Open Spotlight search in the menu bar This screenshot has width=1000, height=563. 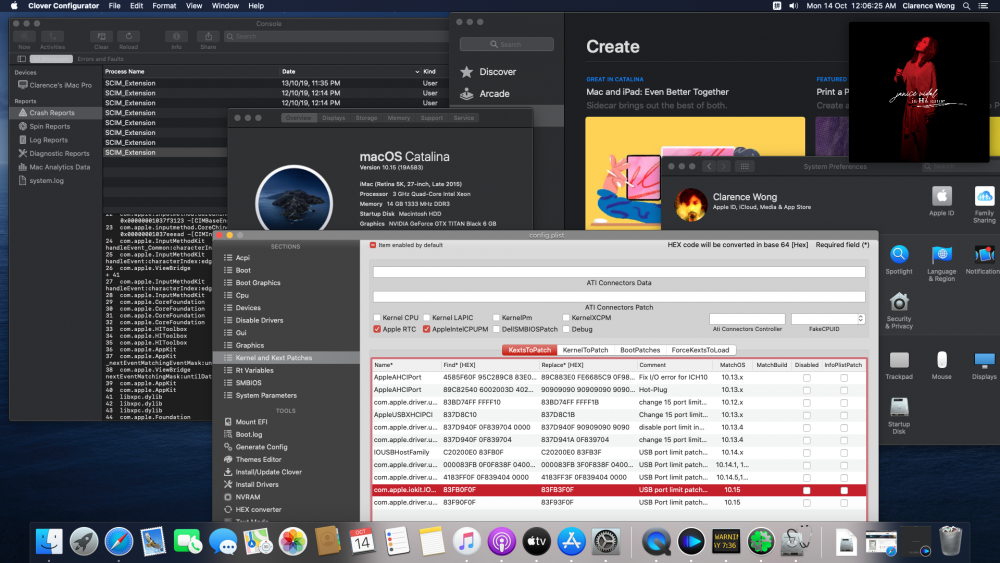[x=966, y=6]
